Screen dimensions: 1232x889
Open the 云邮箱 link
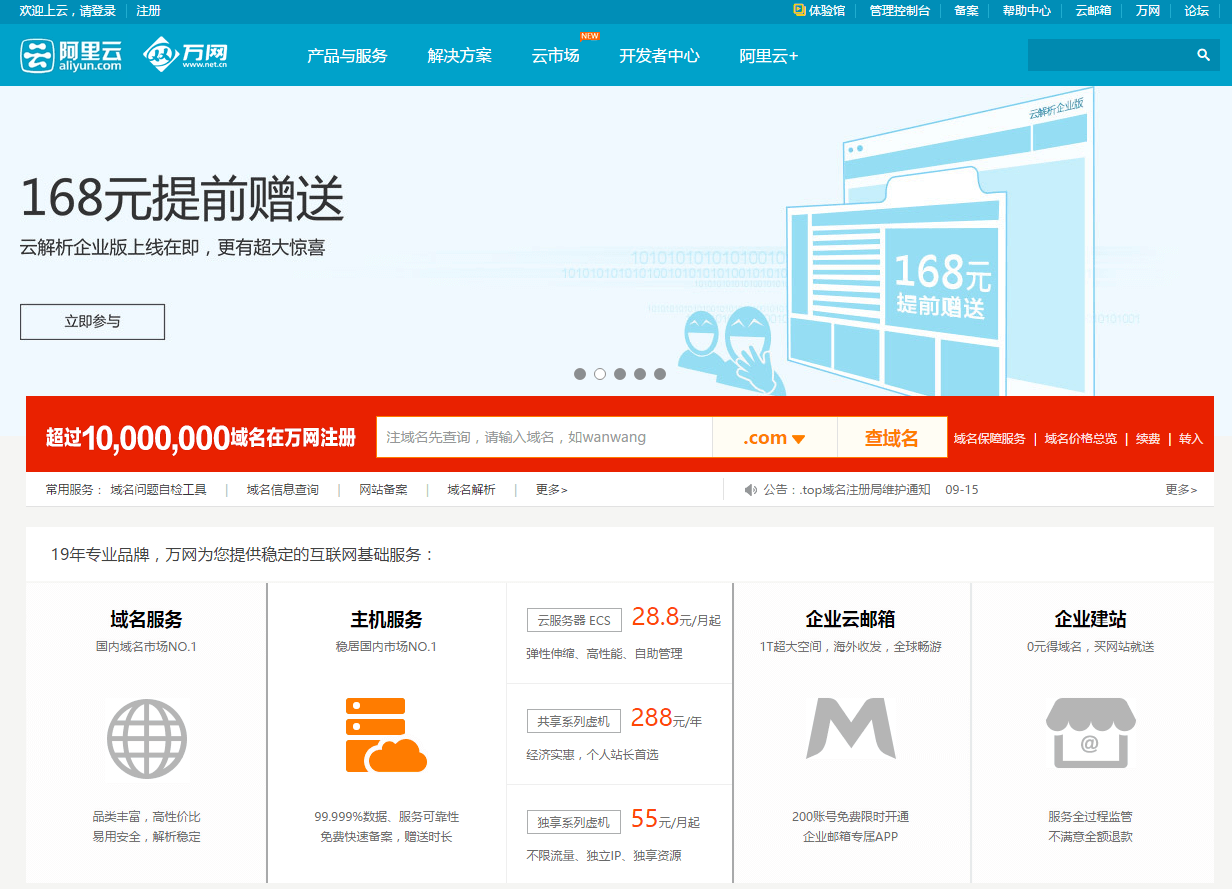pos(1093,11)
